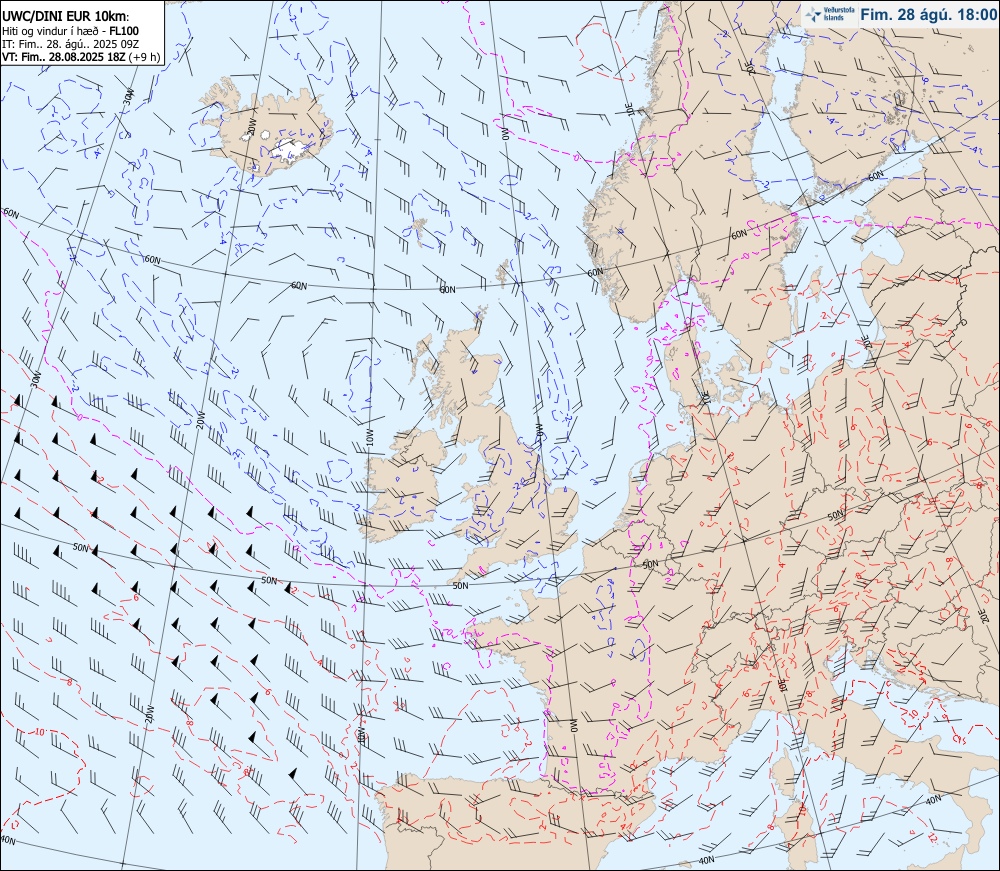This screenshot has height=871, width=1000.
Task: Click the 'IT: Fim.. 28. ágú.. 2025 09Z' line
Action: click(x=70, y=43)
